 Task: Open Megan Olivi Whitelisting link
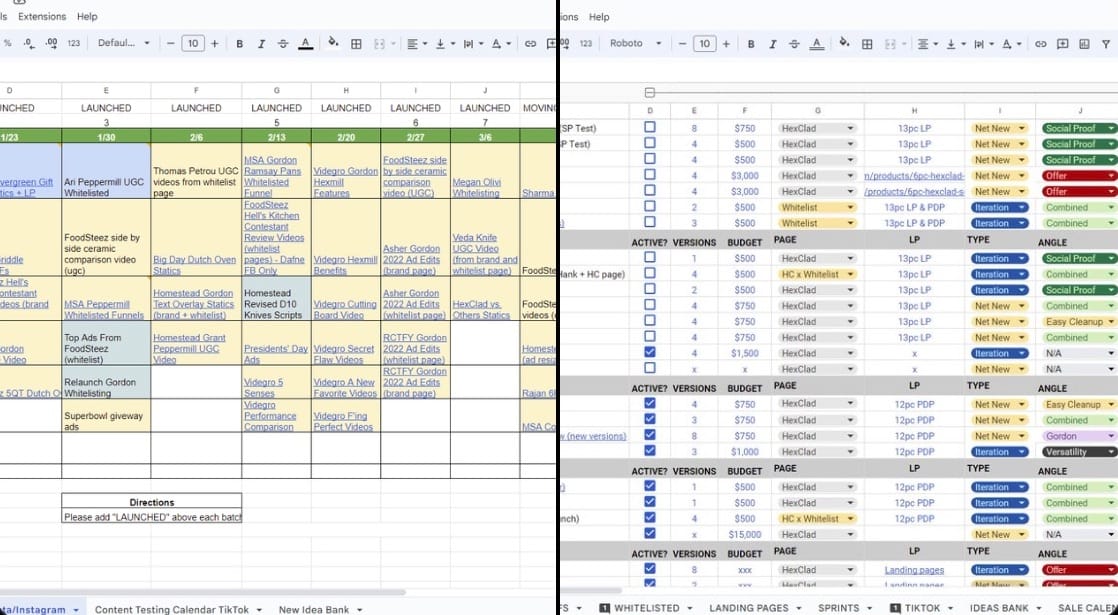pyautogui.click(x=476, y=187)
